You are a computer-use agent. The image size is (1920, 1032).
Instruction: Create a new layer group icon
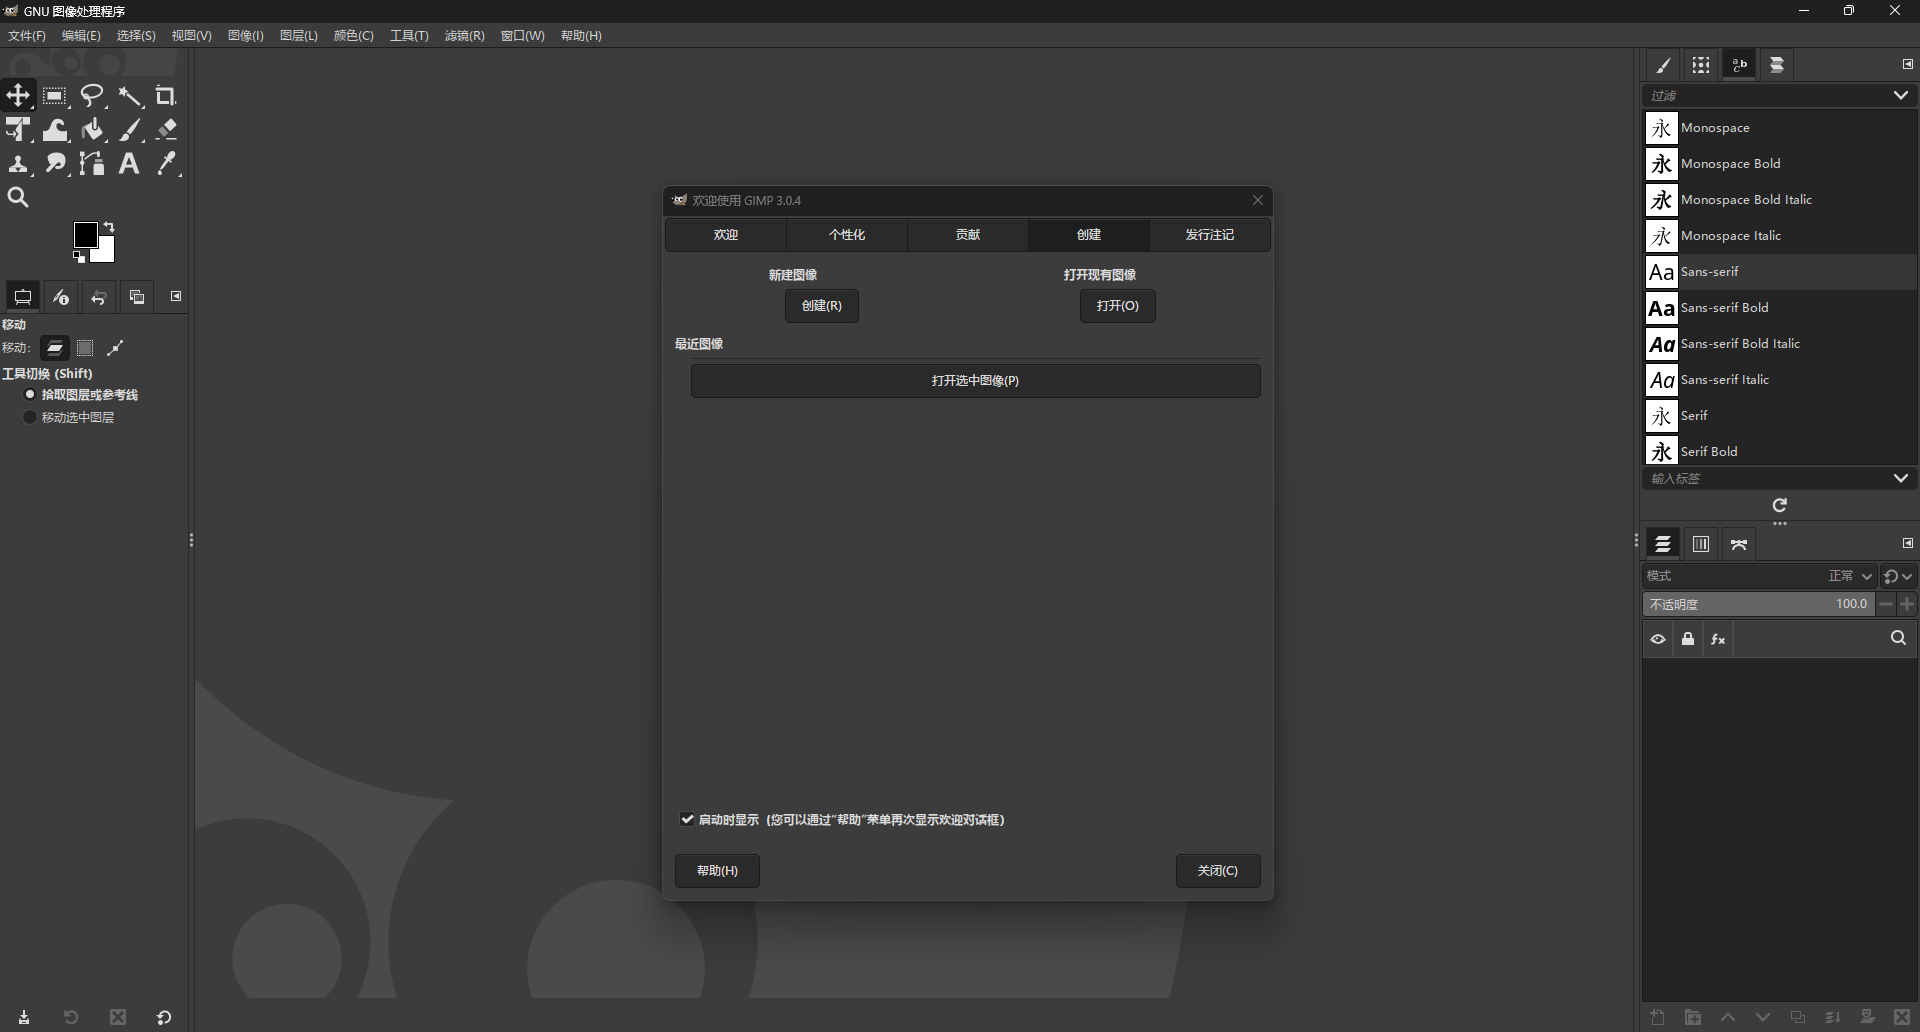(1693, 1017)
